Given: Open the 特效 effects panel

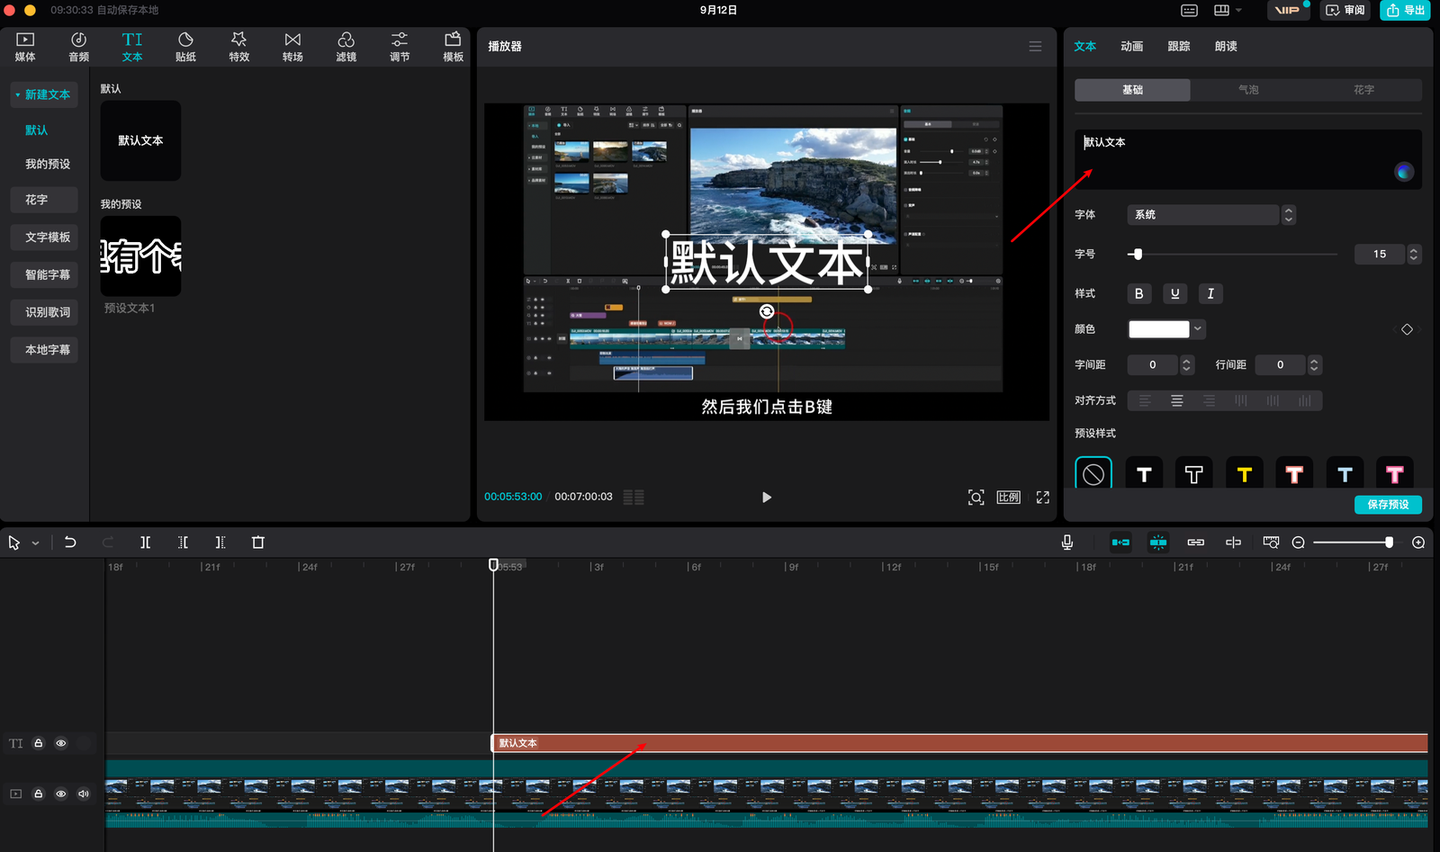Looking at the screenshot, I should point(239,46).
